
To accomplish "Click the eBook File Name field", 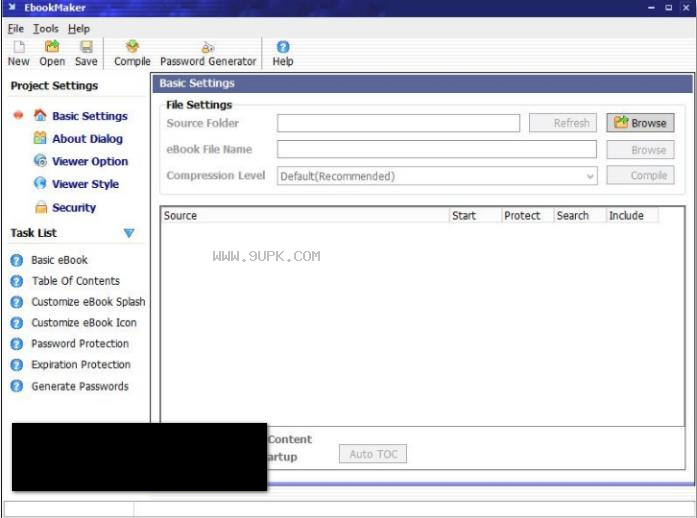I will pyautogui.click(x=437, y=149).
